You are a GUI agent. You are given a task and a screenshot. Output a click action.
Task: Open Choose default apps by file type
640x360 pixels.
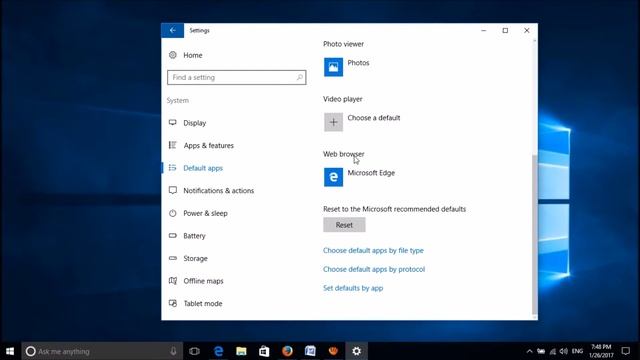click(373, 250)
